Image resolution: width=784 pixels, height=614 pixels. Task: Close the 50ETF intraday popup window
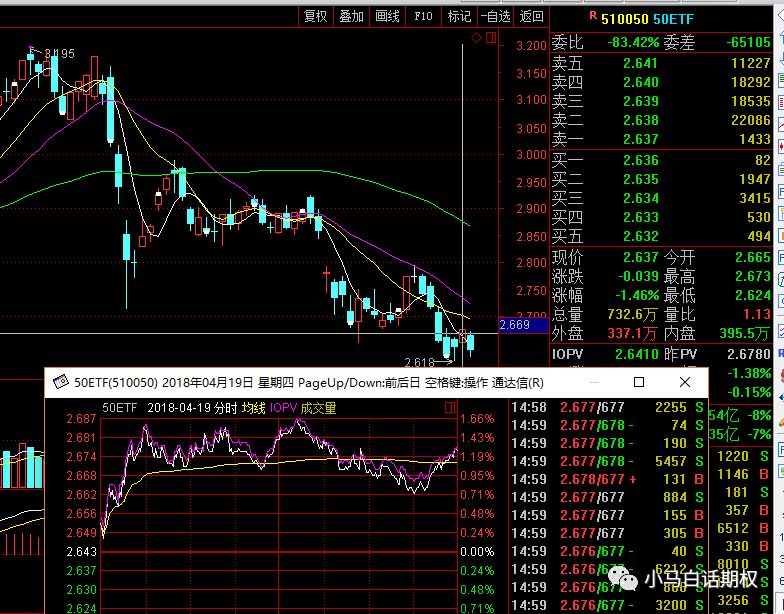click(685, 382)
